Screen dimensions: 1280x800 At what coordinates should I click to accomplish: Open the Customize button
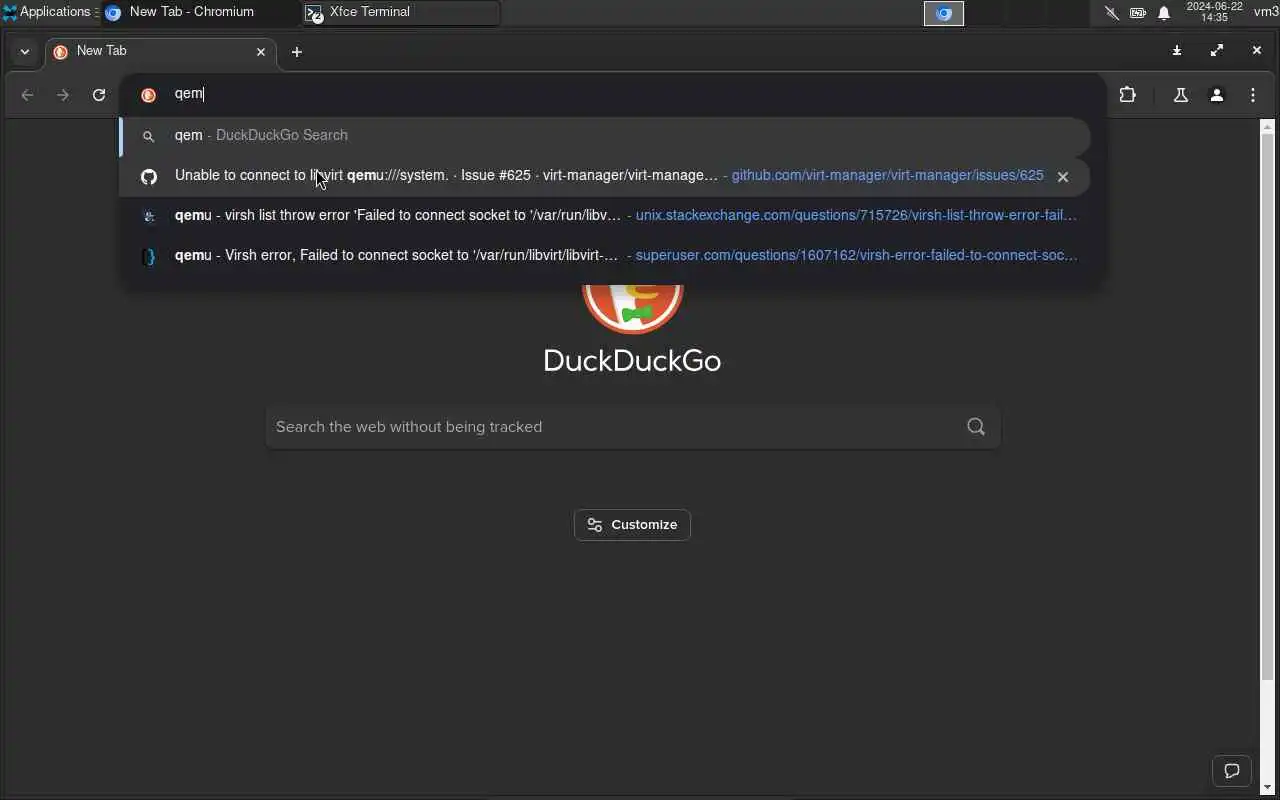632,525
